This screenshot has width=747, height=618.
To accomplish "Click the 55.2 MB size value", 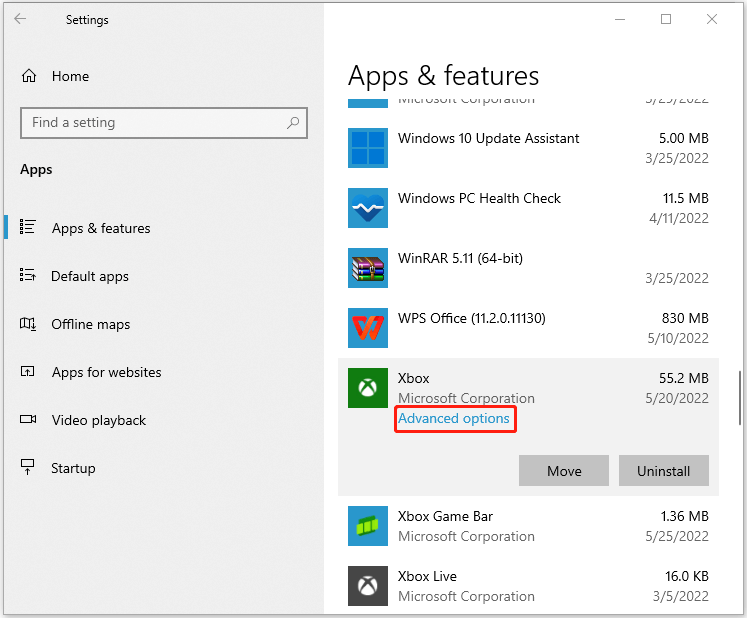I will pyautogui.click(x=684, y=378).
